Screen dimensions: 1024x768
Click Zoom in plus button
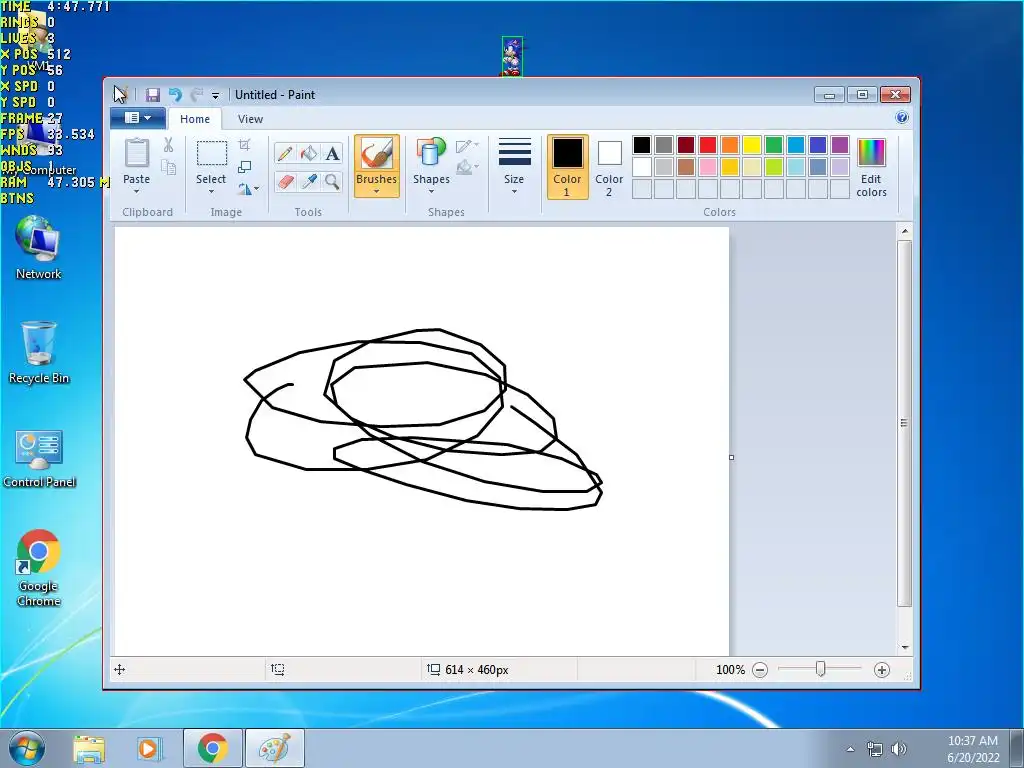[882, 670]
